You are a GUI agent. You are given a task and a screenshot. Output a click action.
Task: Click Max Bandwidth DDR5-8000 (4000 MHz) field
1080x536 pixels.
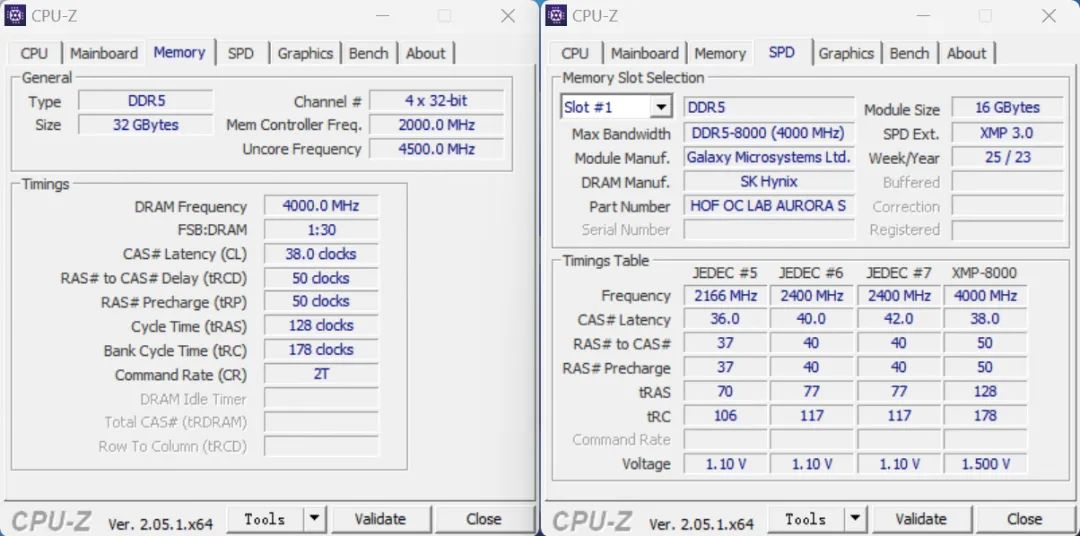point(769,132)
